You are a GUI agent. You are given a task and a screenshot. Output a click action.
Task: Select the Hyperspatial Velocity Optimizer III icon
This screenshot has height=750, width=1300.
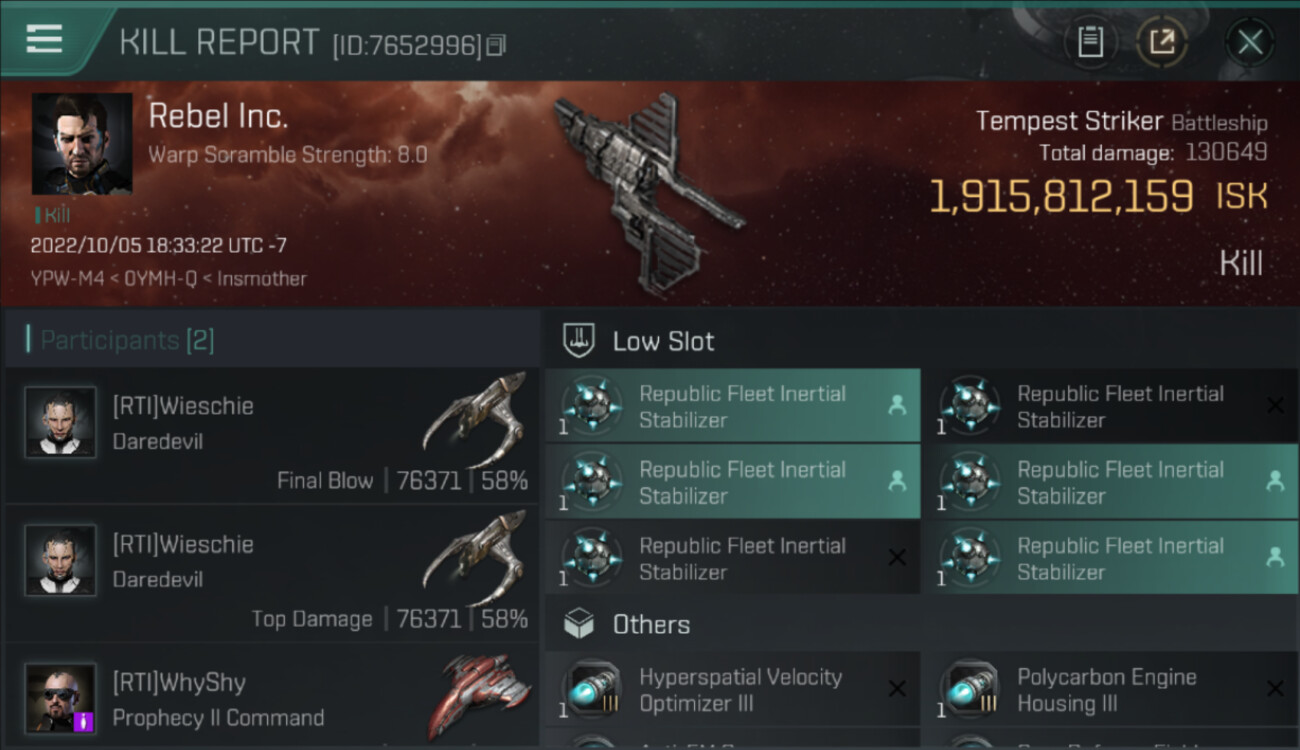pyautogui.click(x=593, y=690)
